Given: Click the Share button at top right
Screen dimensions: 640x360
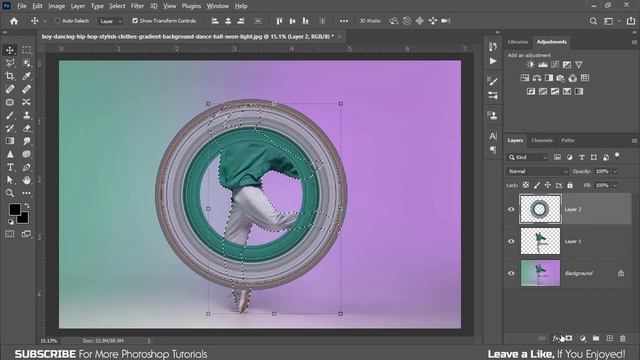Looking at the screenshot, I should 631,21.
